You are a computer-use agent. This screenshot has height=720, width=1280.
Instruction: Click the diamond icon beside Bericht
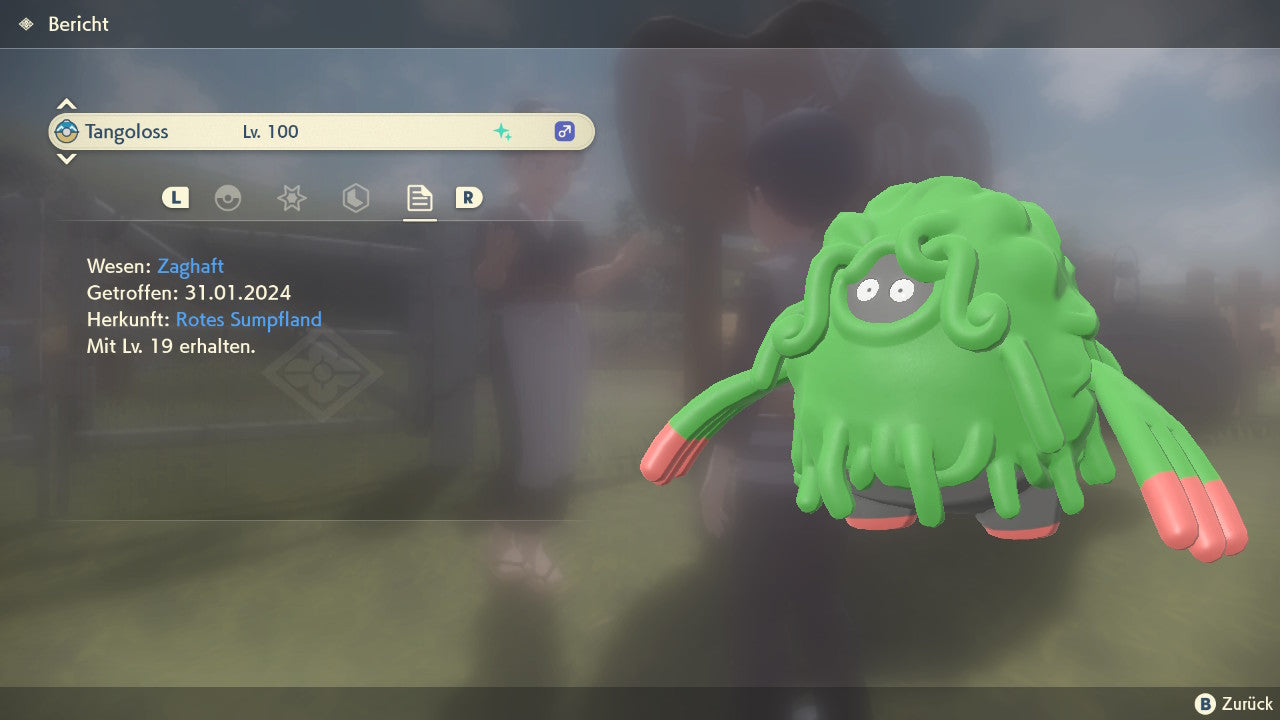(x=26, y=24)
